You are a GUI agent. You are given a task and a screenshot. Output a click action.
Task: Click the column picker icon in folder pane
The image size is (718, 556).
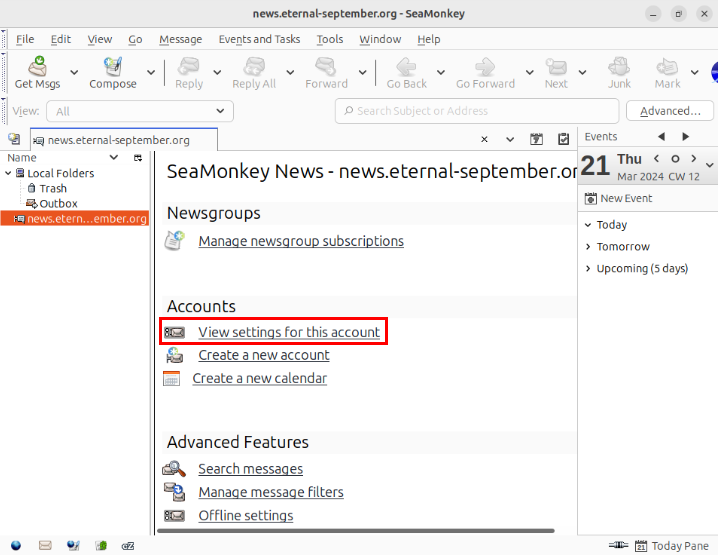pyautogui.click(x=138, y=158)
